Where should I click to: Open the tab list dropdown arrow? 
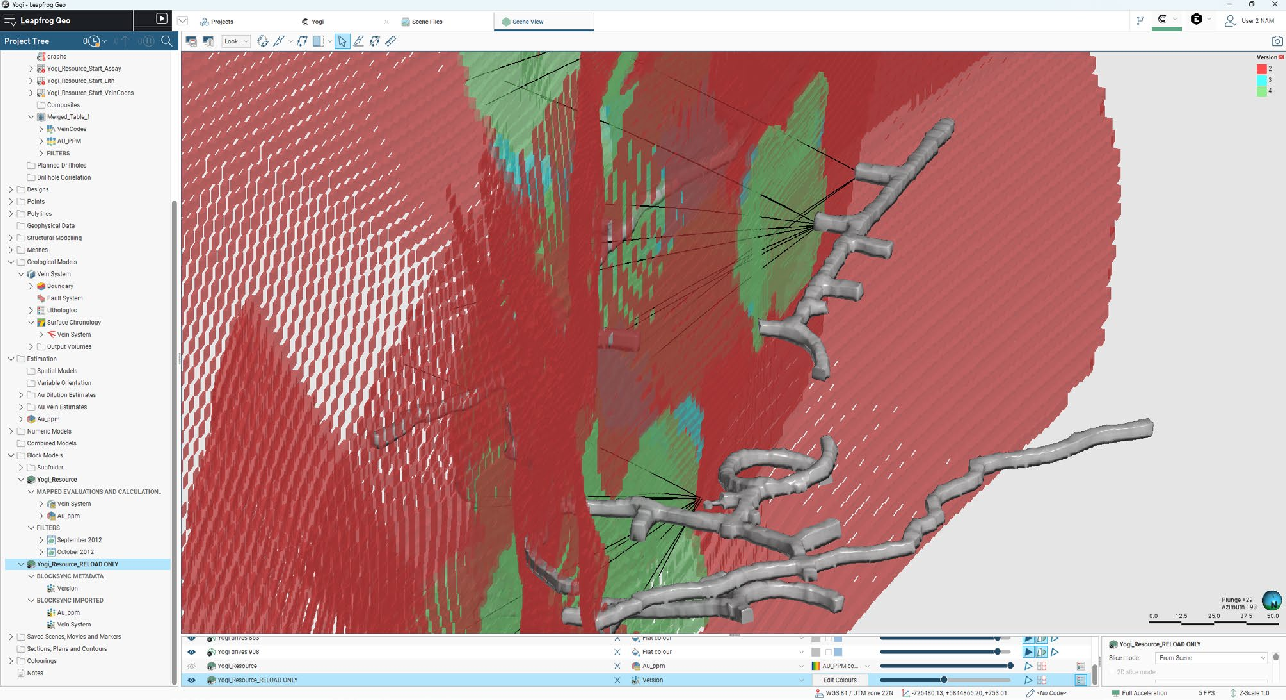[183, 20]
